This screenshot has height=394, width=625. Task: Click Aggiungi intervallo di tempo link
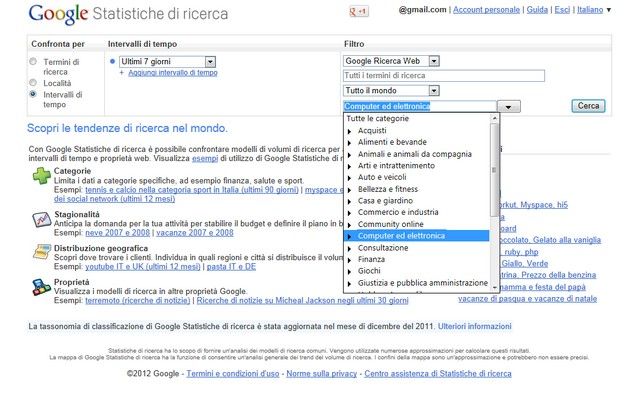[x=173, y=73]
